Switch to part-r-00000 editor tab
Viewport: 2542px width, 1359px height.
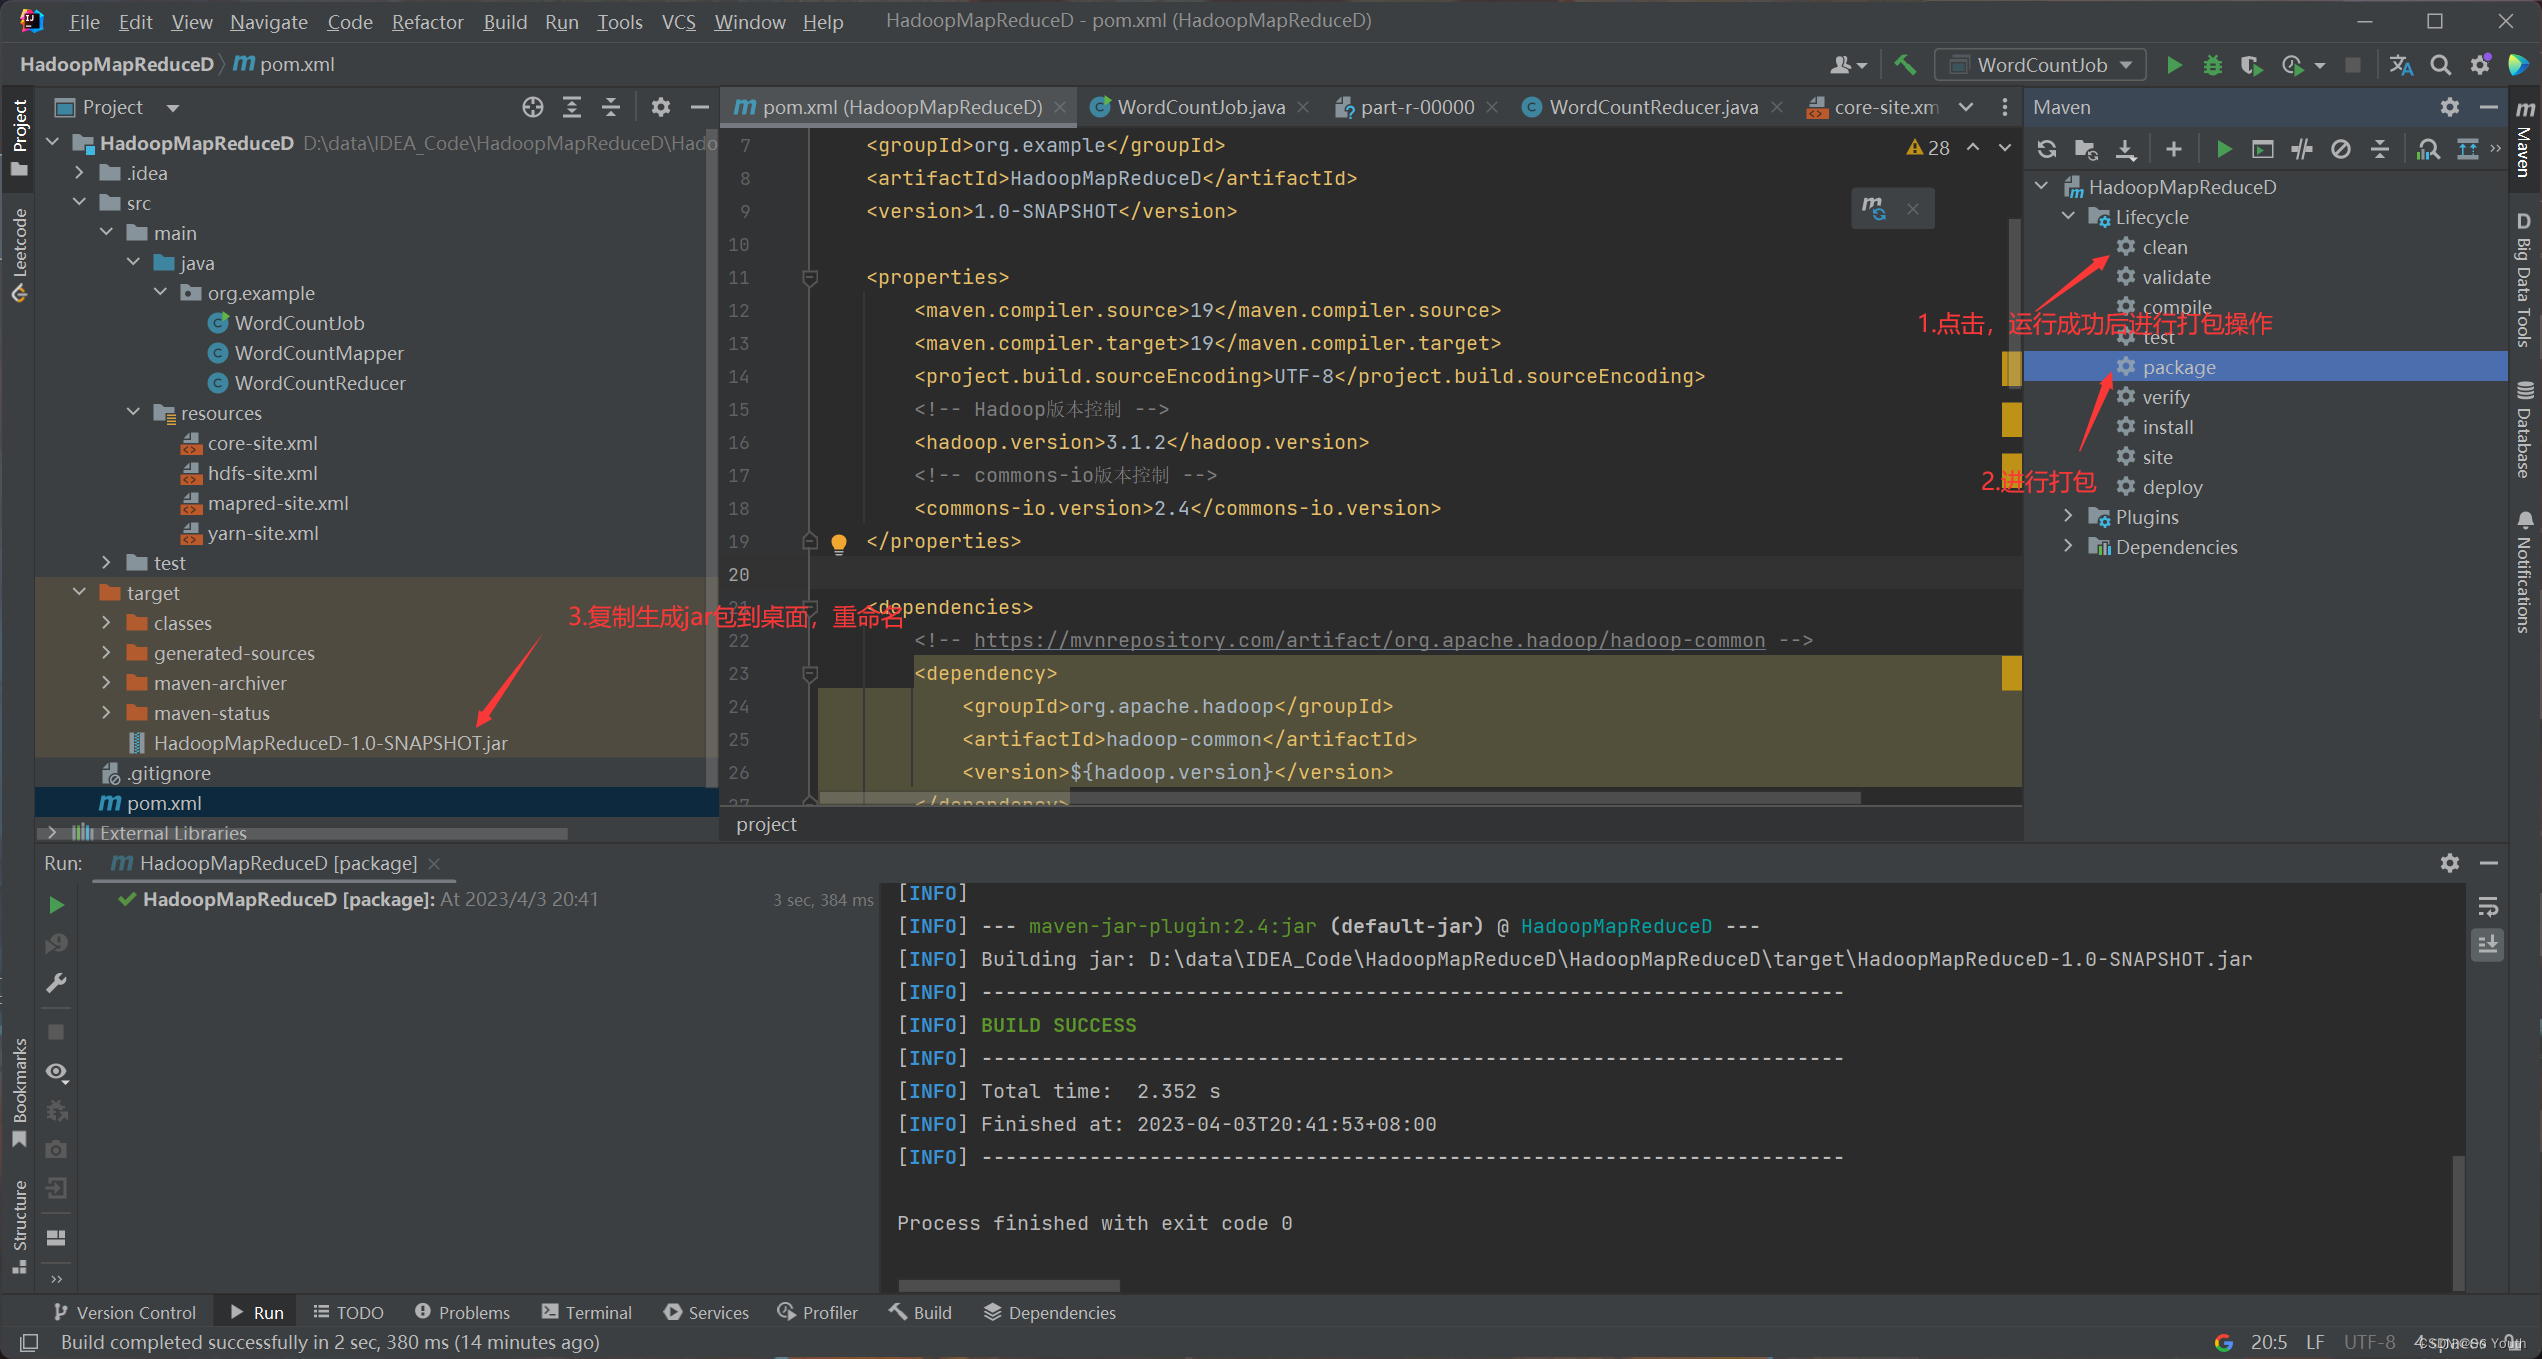[1417, 107]
